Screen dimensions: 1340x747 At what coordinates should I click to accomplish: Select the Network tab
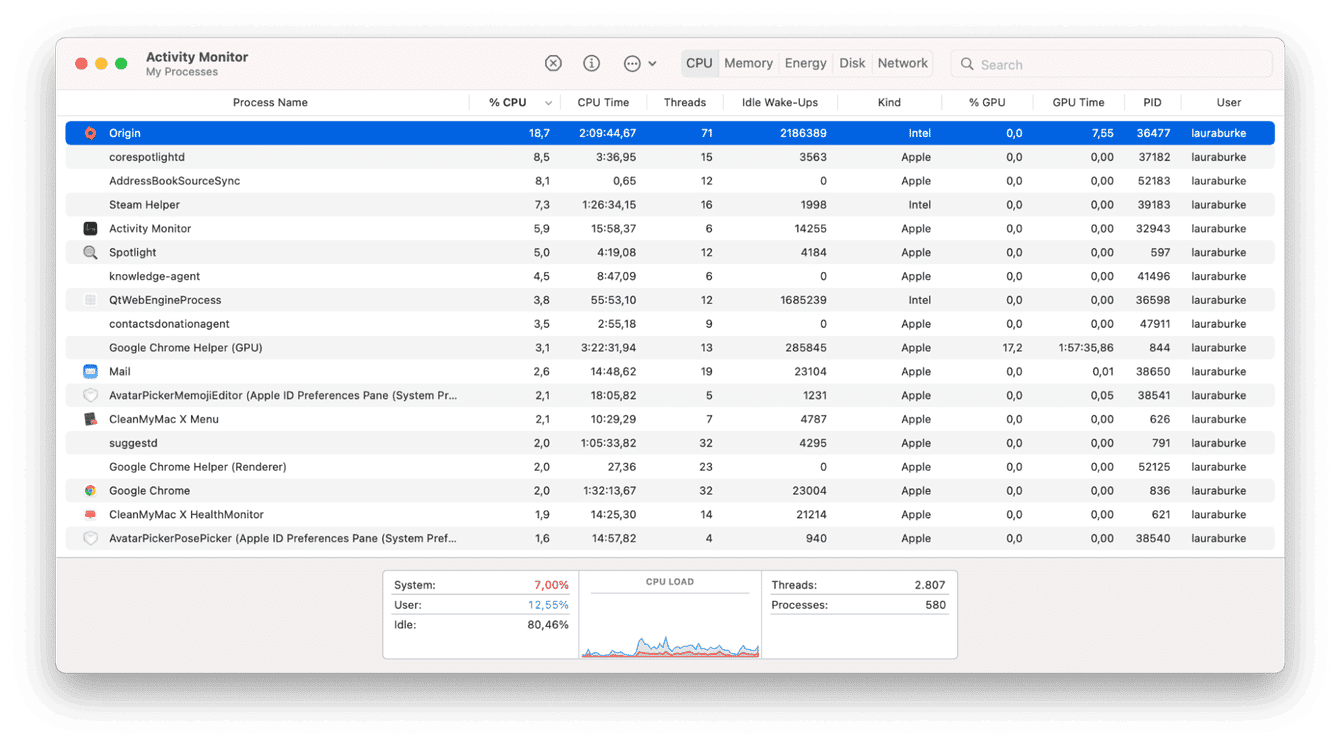[902, 63]
